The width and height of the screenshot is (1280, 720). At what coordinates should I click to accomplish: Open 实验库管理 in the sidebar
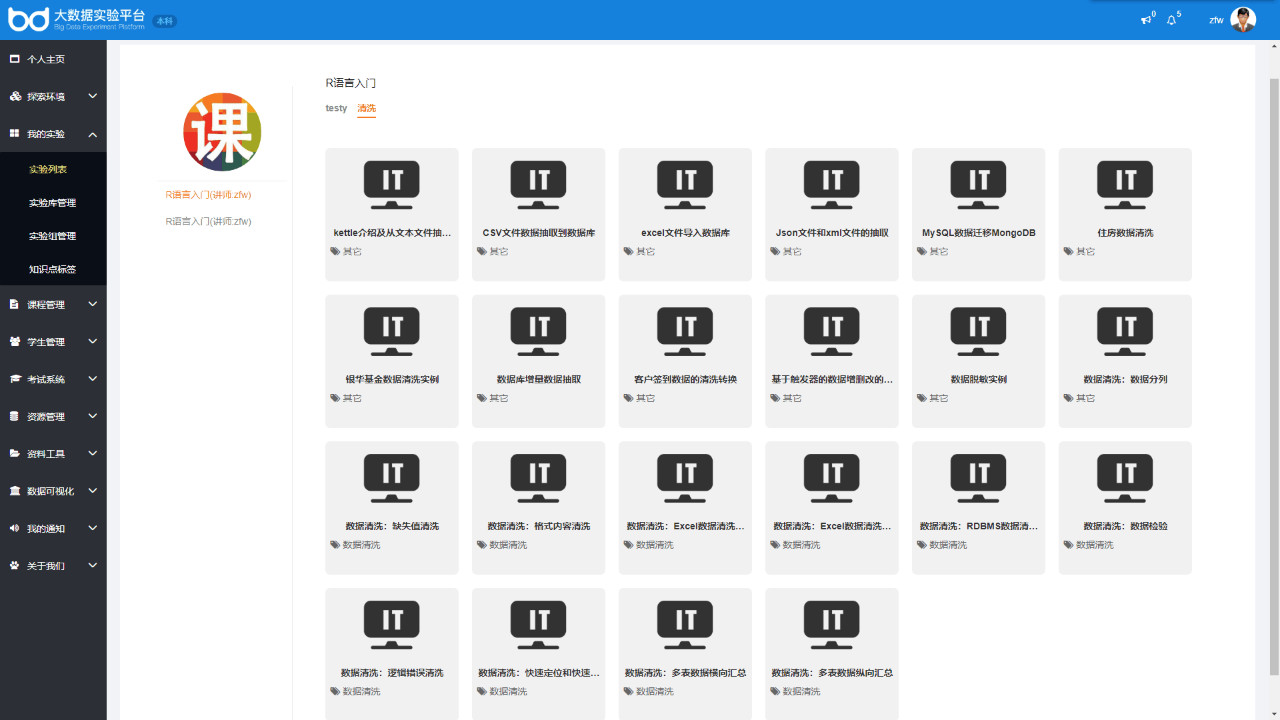point(52,203)
